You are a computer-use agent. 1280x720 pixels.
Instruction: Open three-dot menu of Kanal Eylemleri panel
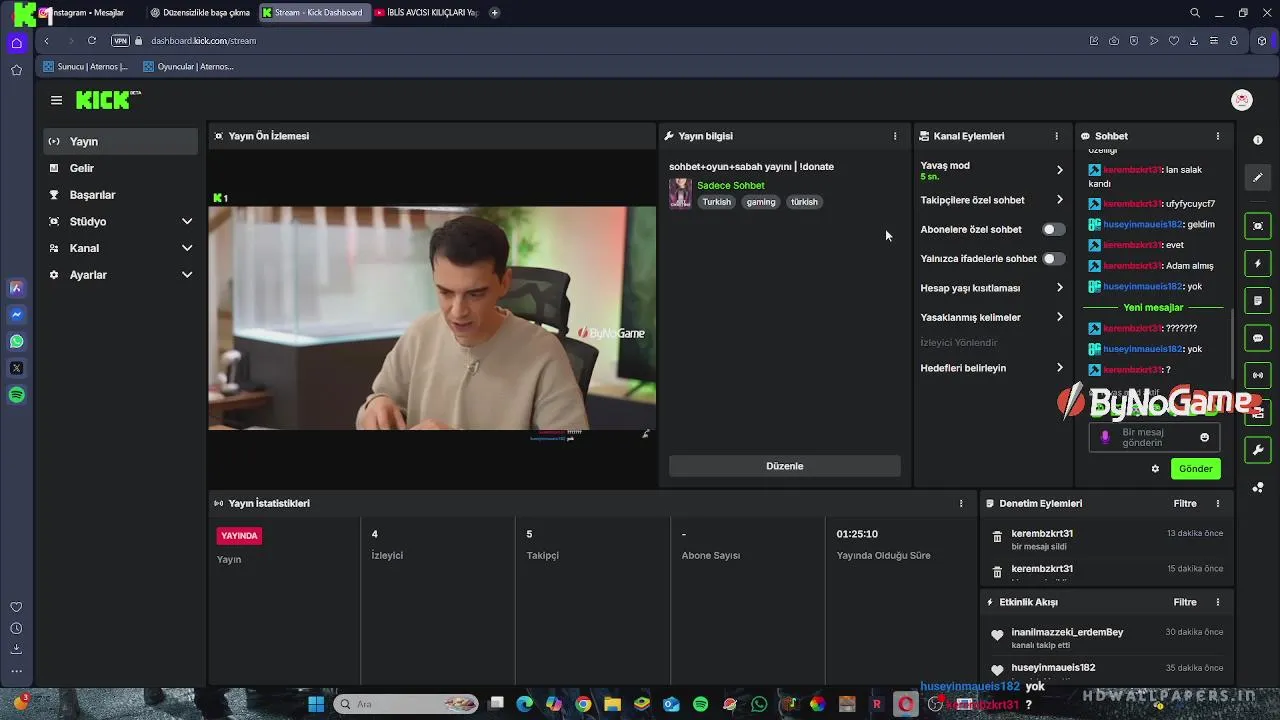coord(1056,136)
